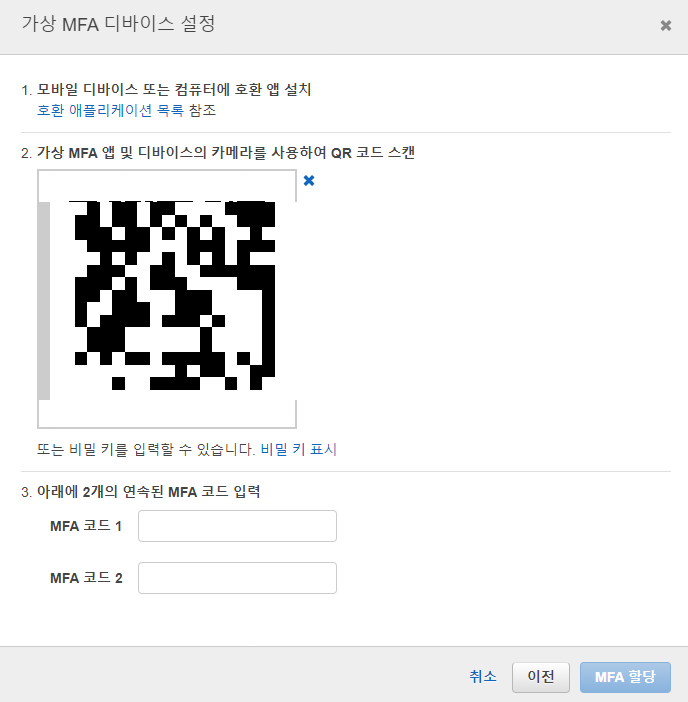Click the 참조 text after the apps link
688x702 pixels.
[202, 110]
